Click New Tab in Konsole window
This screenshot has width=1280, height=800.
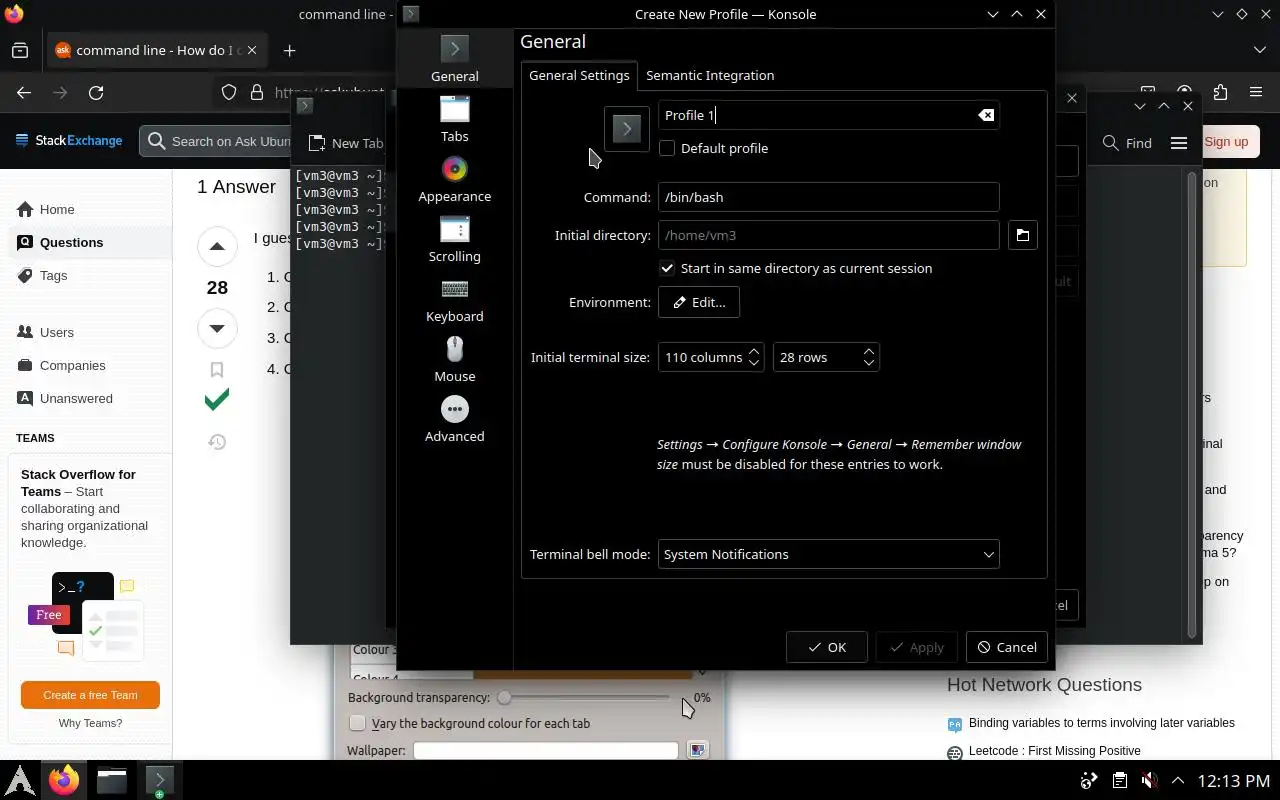click(x=346, y=143)
